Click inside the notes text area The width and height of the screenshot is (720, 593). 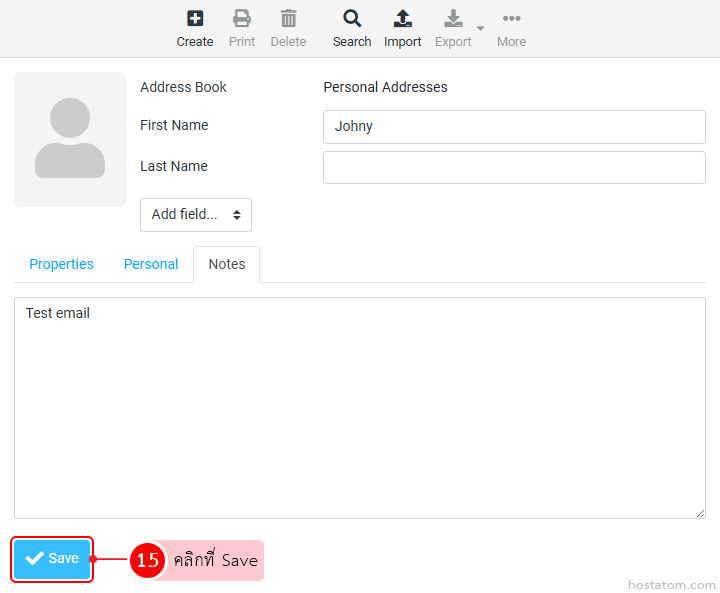coord(360,408)
